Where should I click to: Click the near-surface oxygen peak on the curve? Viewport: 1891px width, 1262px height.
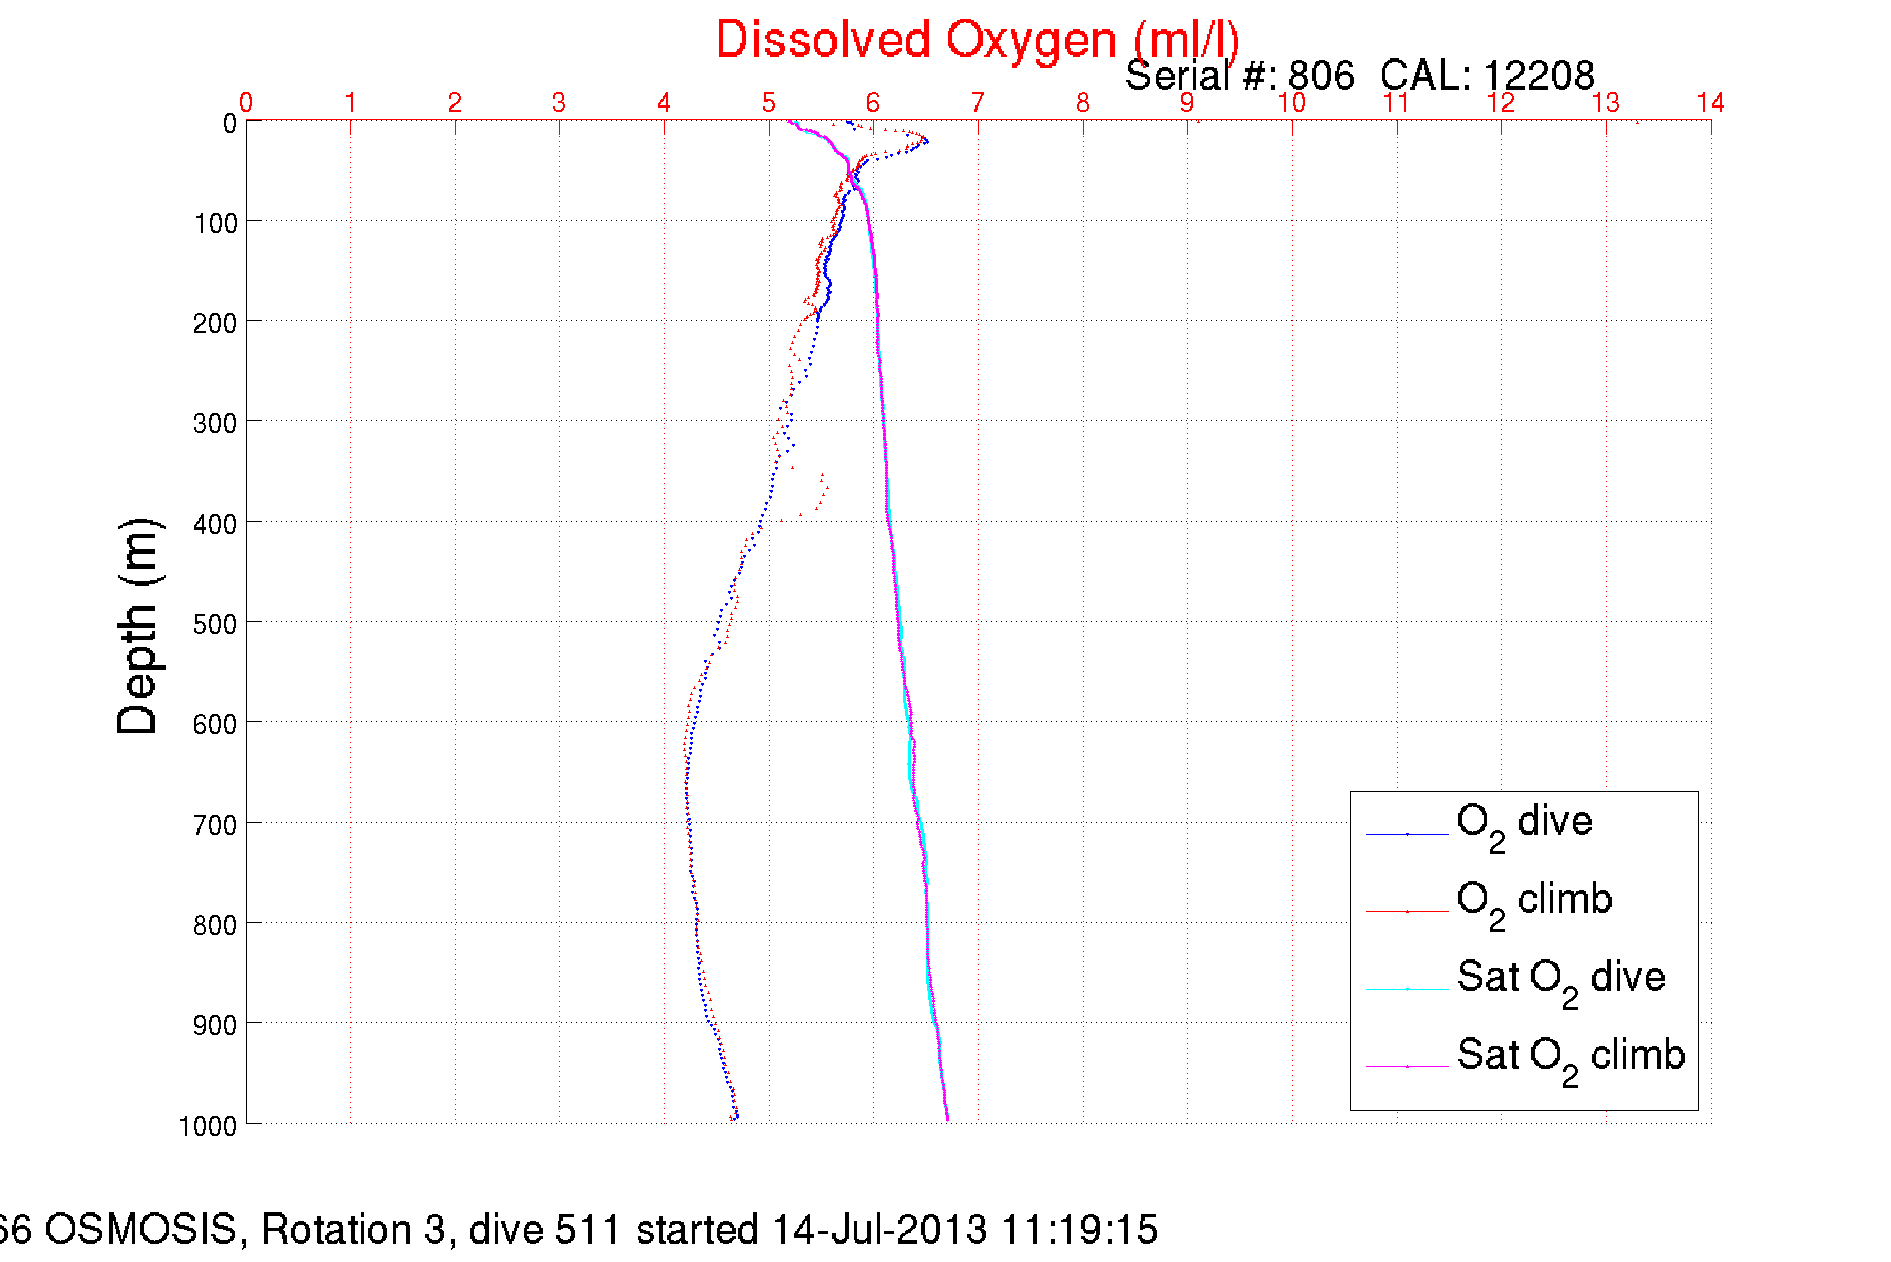point(926,141)
